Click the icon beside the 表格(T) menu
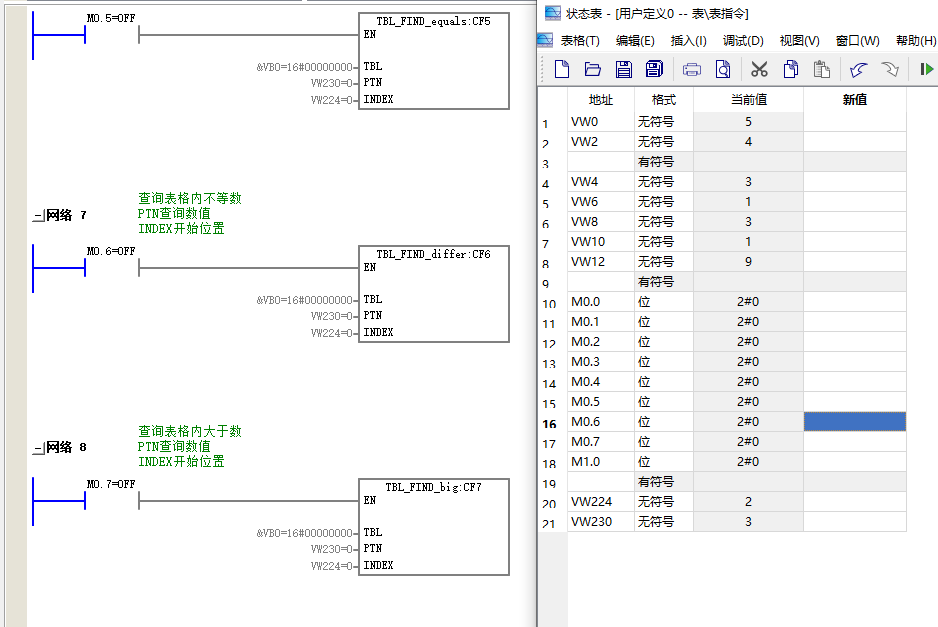The width and height of the screenshot is (938, 627). (x=545, y=40)
